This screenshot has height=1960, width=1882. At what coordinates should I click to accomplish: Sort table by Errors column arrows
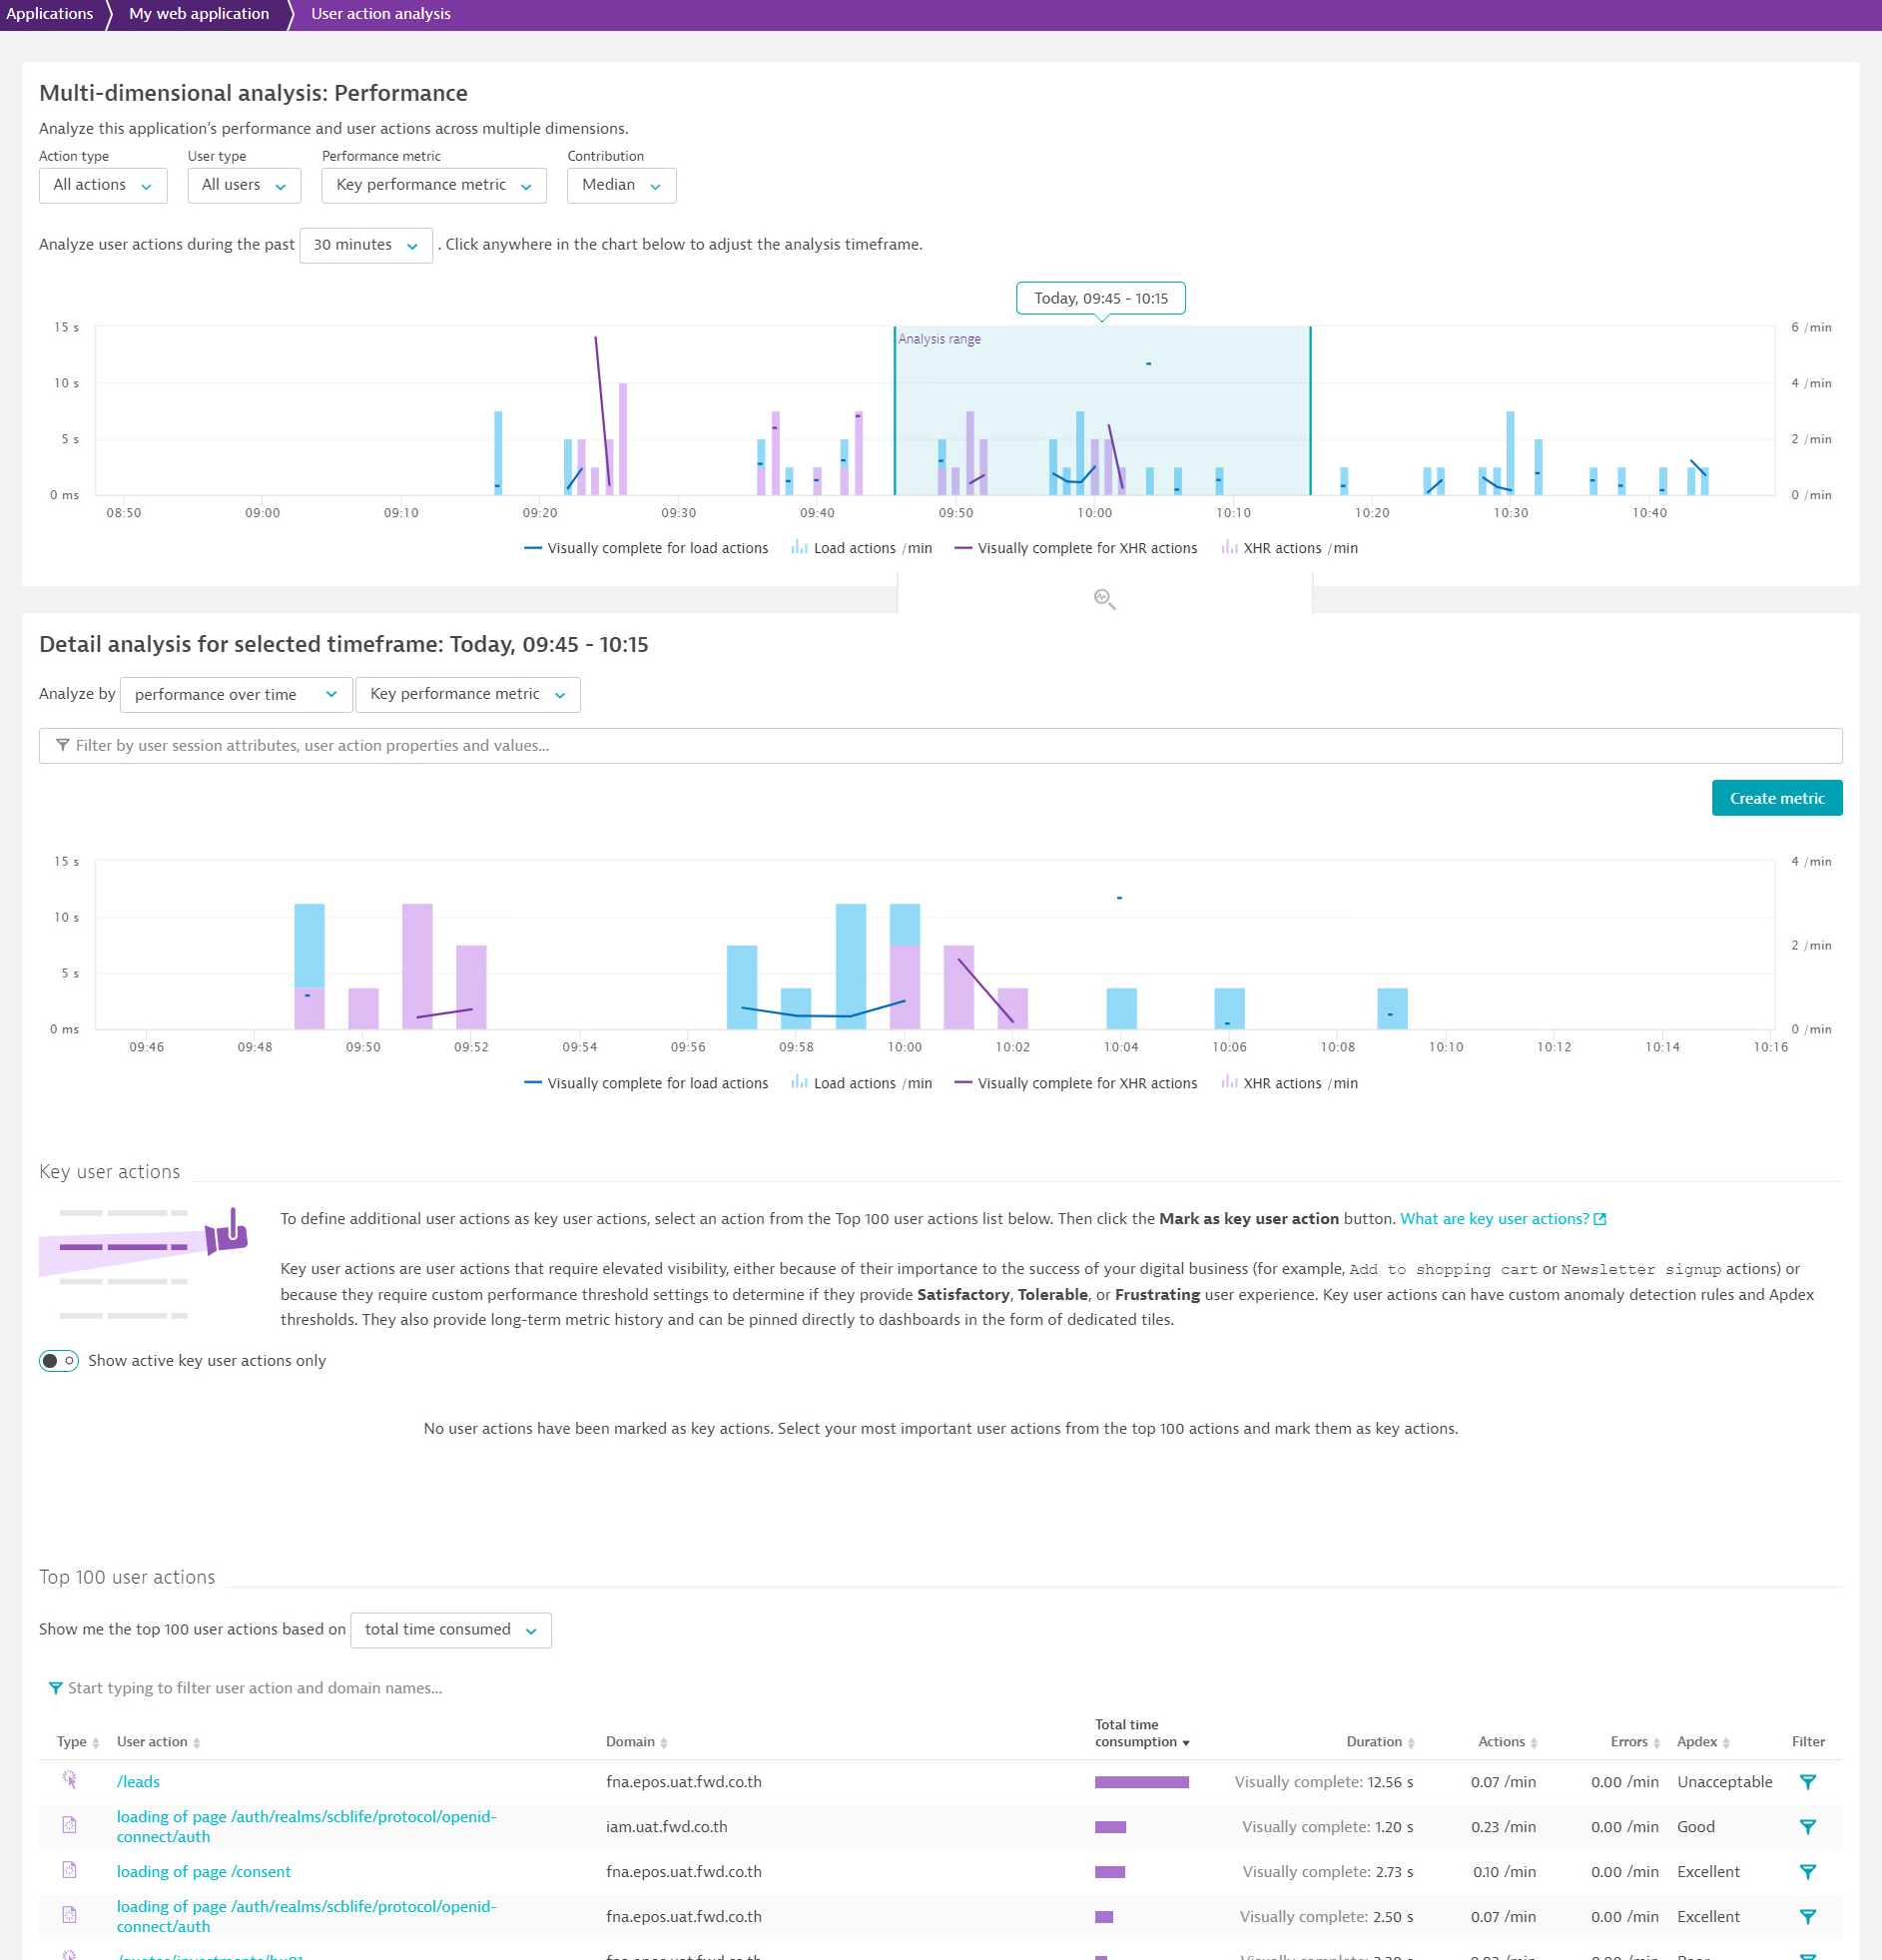pos(1656,1743)
